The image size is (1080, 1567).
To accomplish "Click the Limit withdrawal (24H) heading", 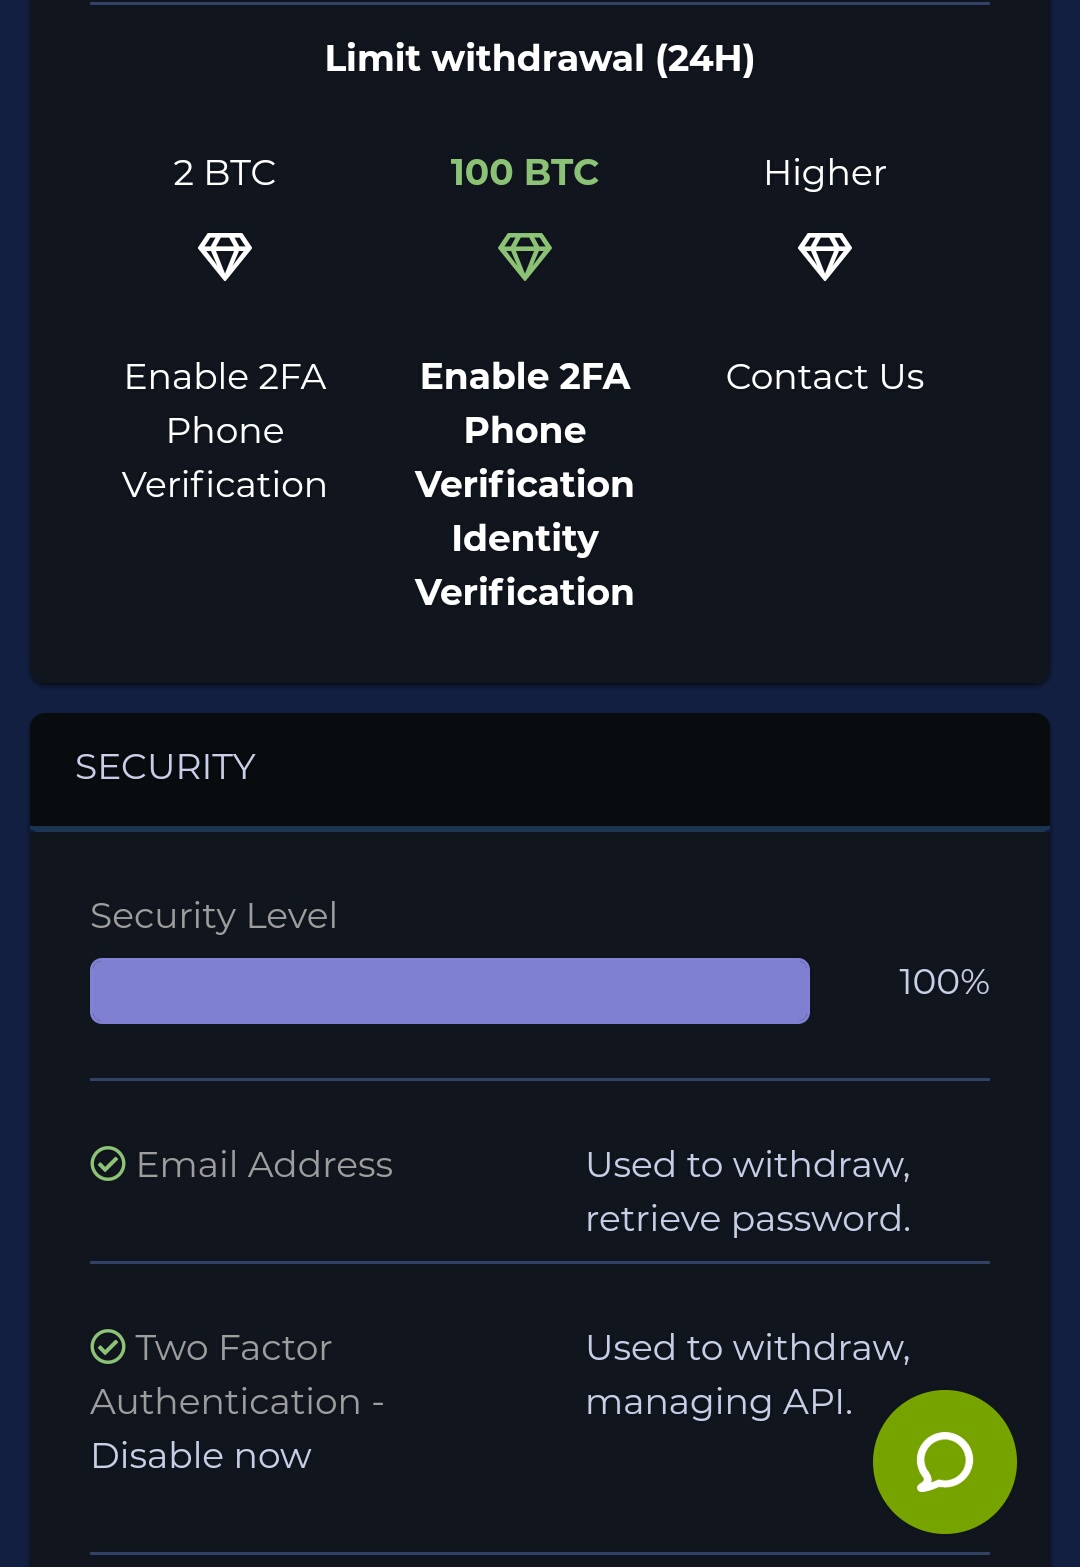I will pos(540,59).
